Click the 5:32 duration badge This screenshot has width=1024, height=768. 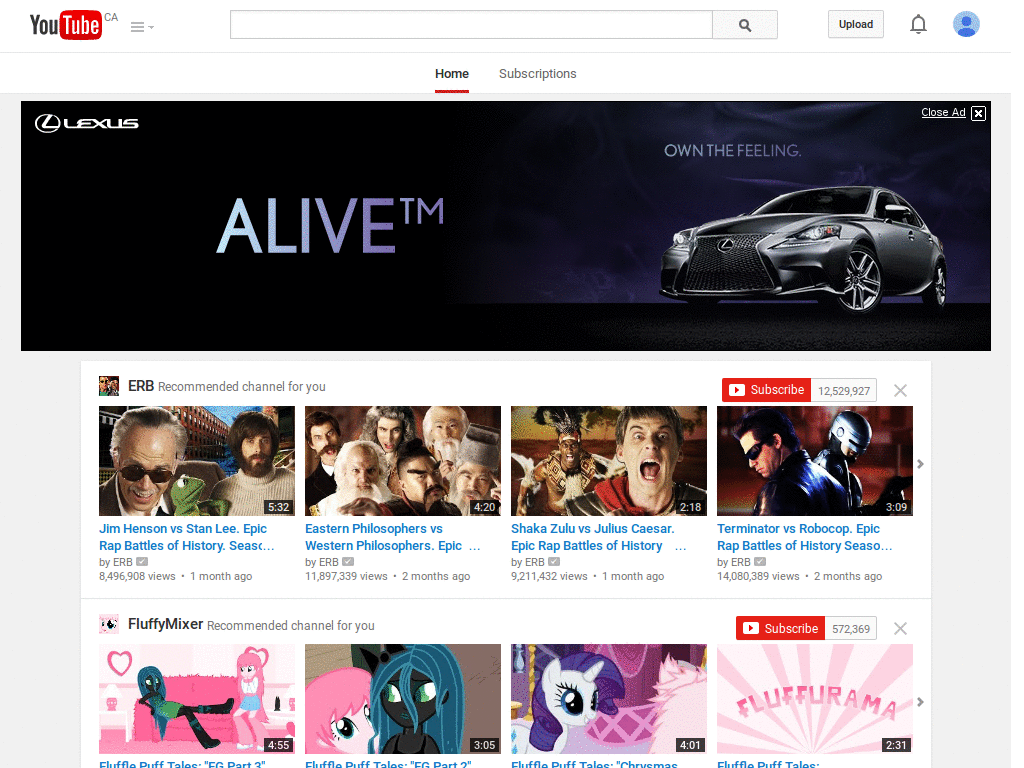278,507
